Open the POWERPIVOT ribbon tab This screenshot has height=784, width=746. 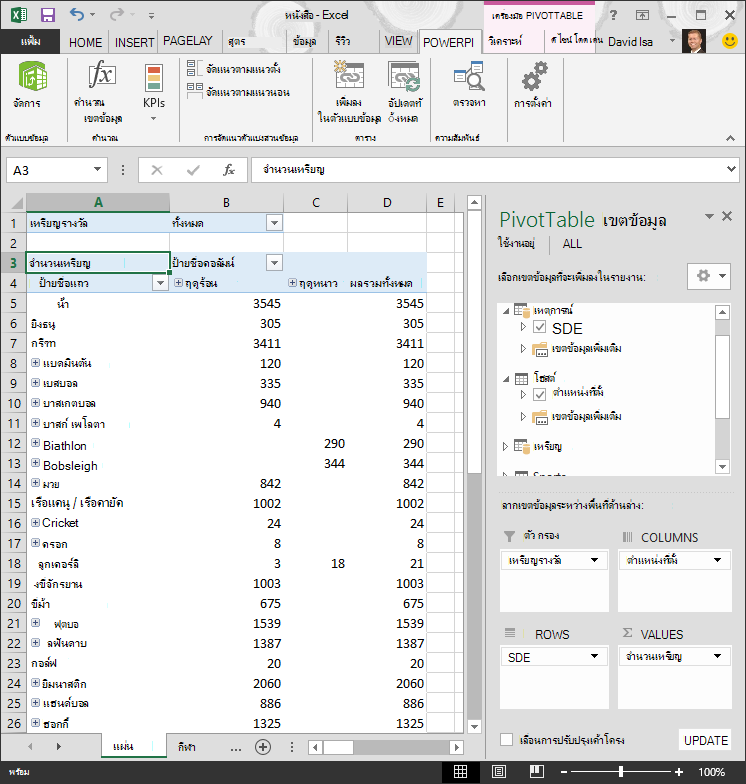tap(448, 42)
